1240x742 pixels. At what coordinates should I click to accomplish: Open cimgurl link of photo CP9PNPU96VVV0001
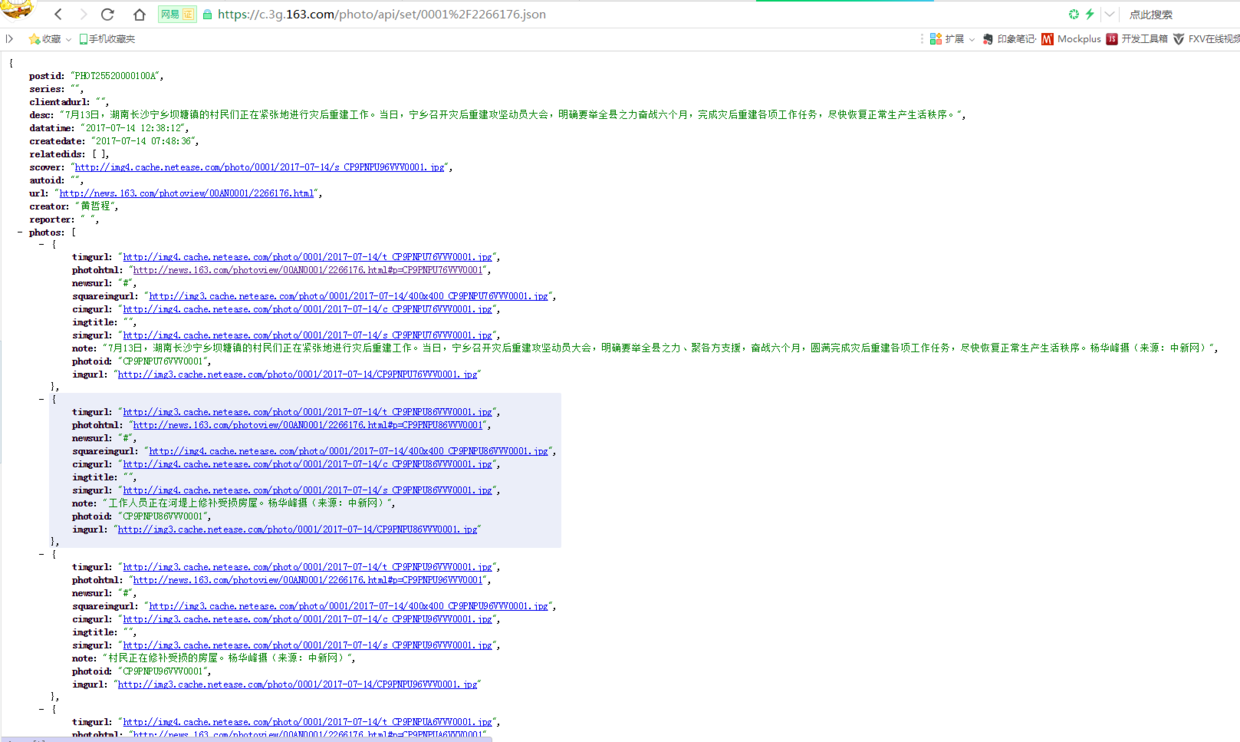(307, 619)
